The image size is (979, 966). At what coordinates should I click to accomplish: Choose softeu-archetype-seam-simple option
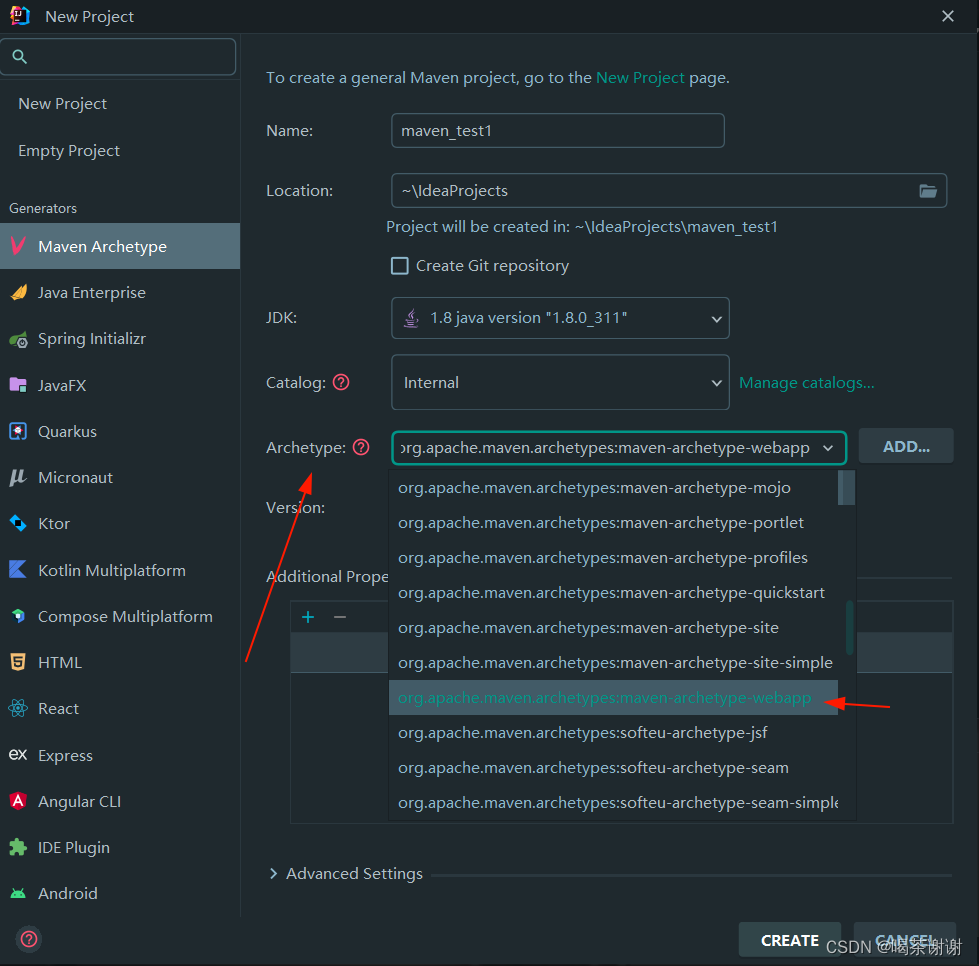612,802
